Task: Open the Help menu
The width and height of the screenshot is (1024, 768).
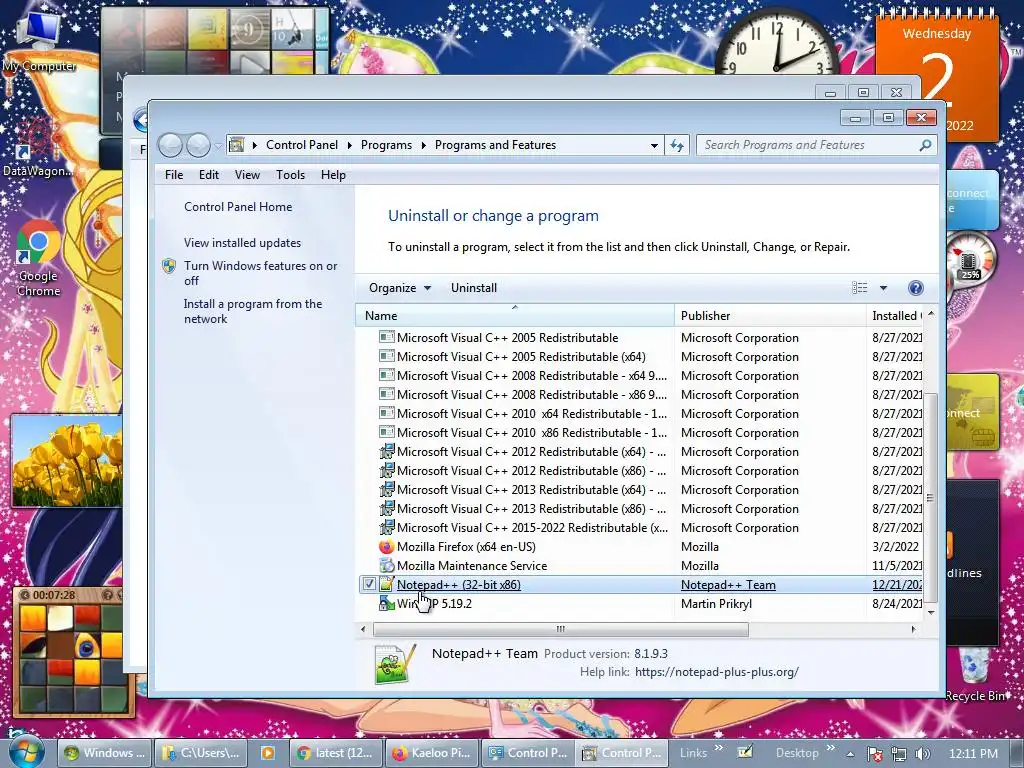Action: (333, 175)
